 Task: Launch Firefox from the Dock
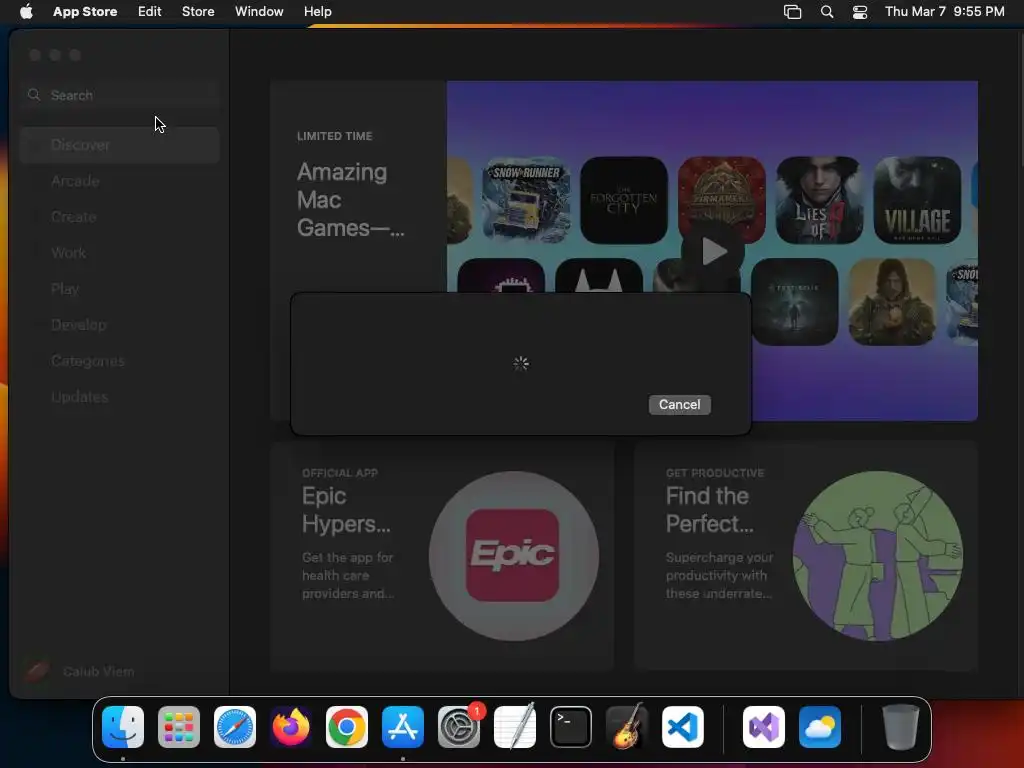[x=291, y=727]
